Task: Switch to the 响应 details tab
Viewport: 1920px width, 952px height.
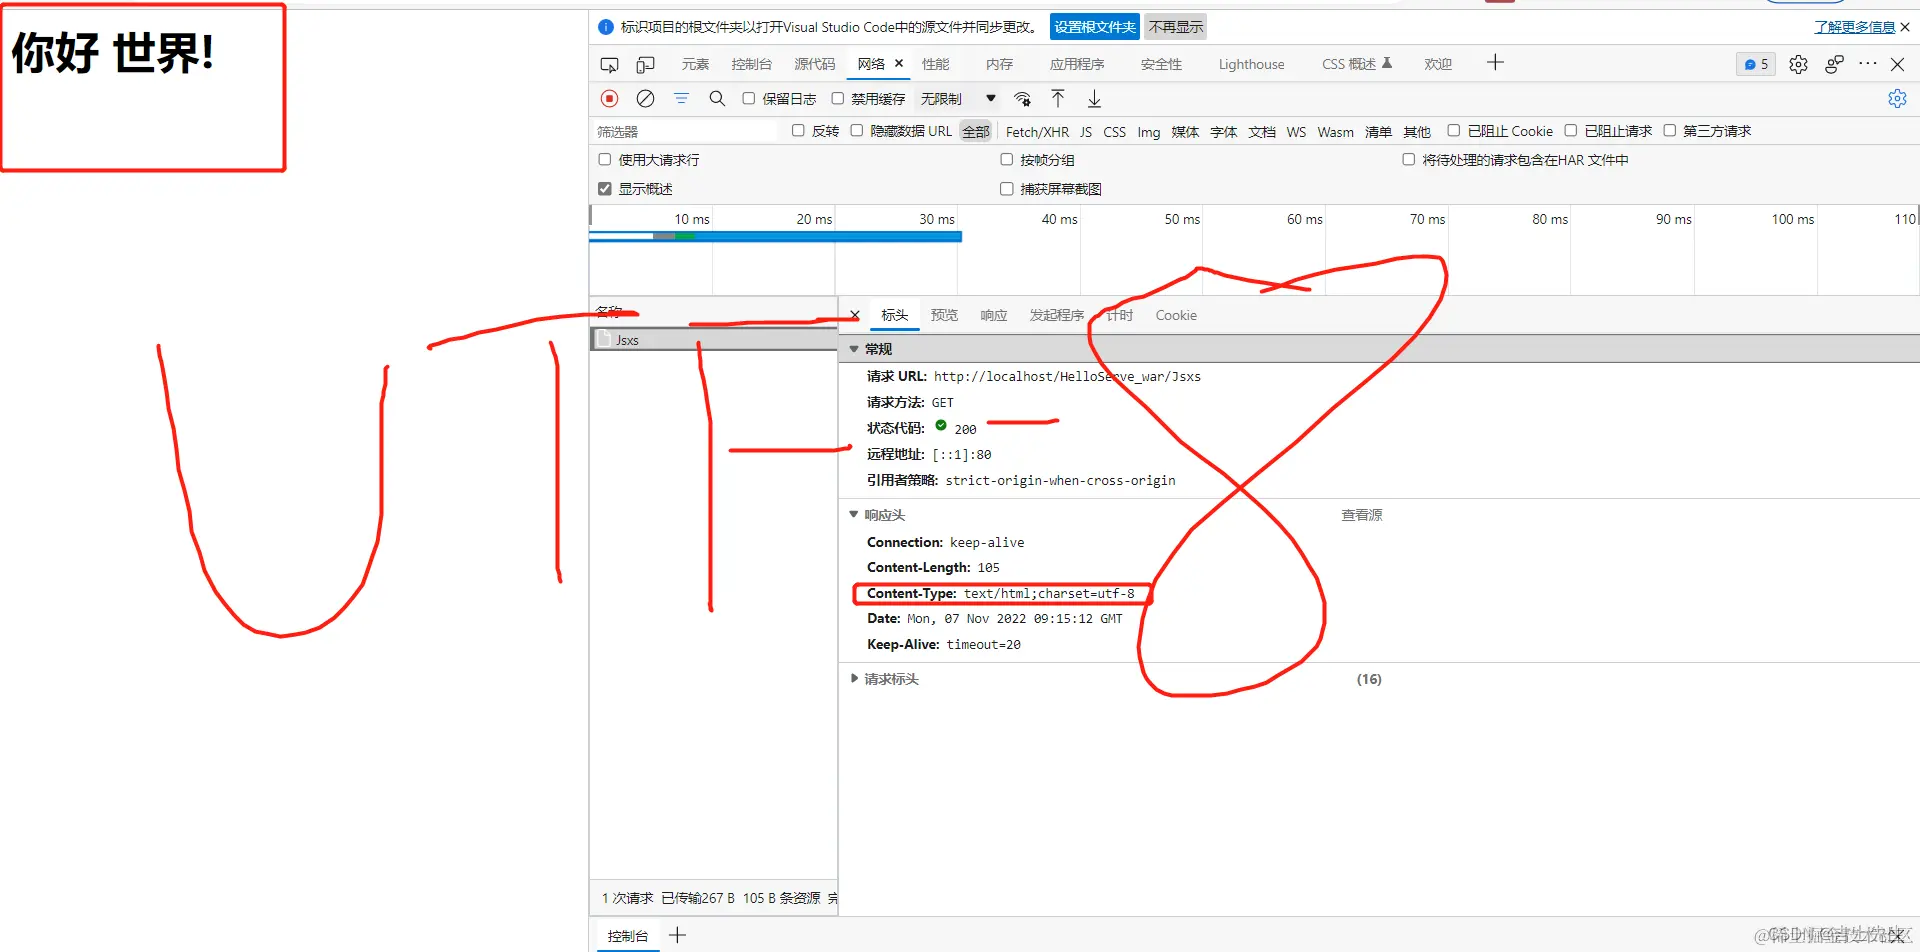Action: pyautogui.click(x=993, y=316)
